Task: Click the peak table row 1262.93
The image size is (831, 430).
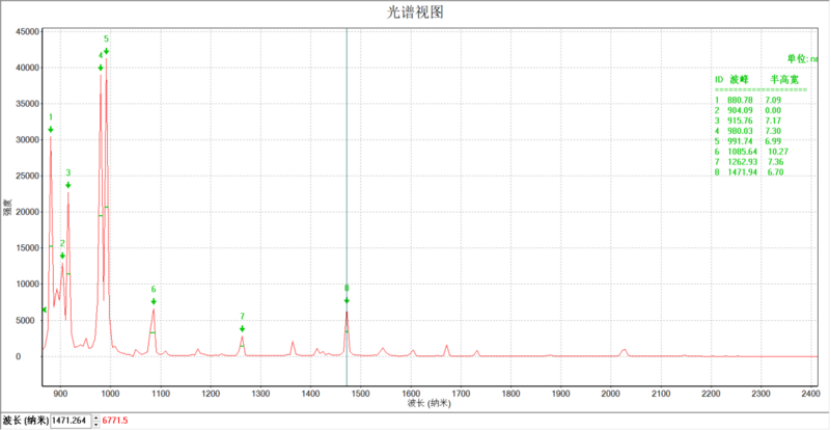Action: pyautogui.click(x=749, y=162)
